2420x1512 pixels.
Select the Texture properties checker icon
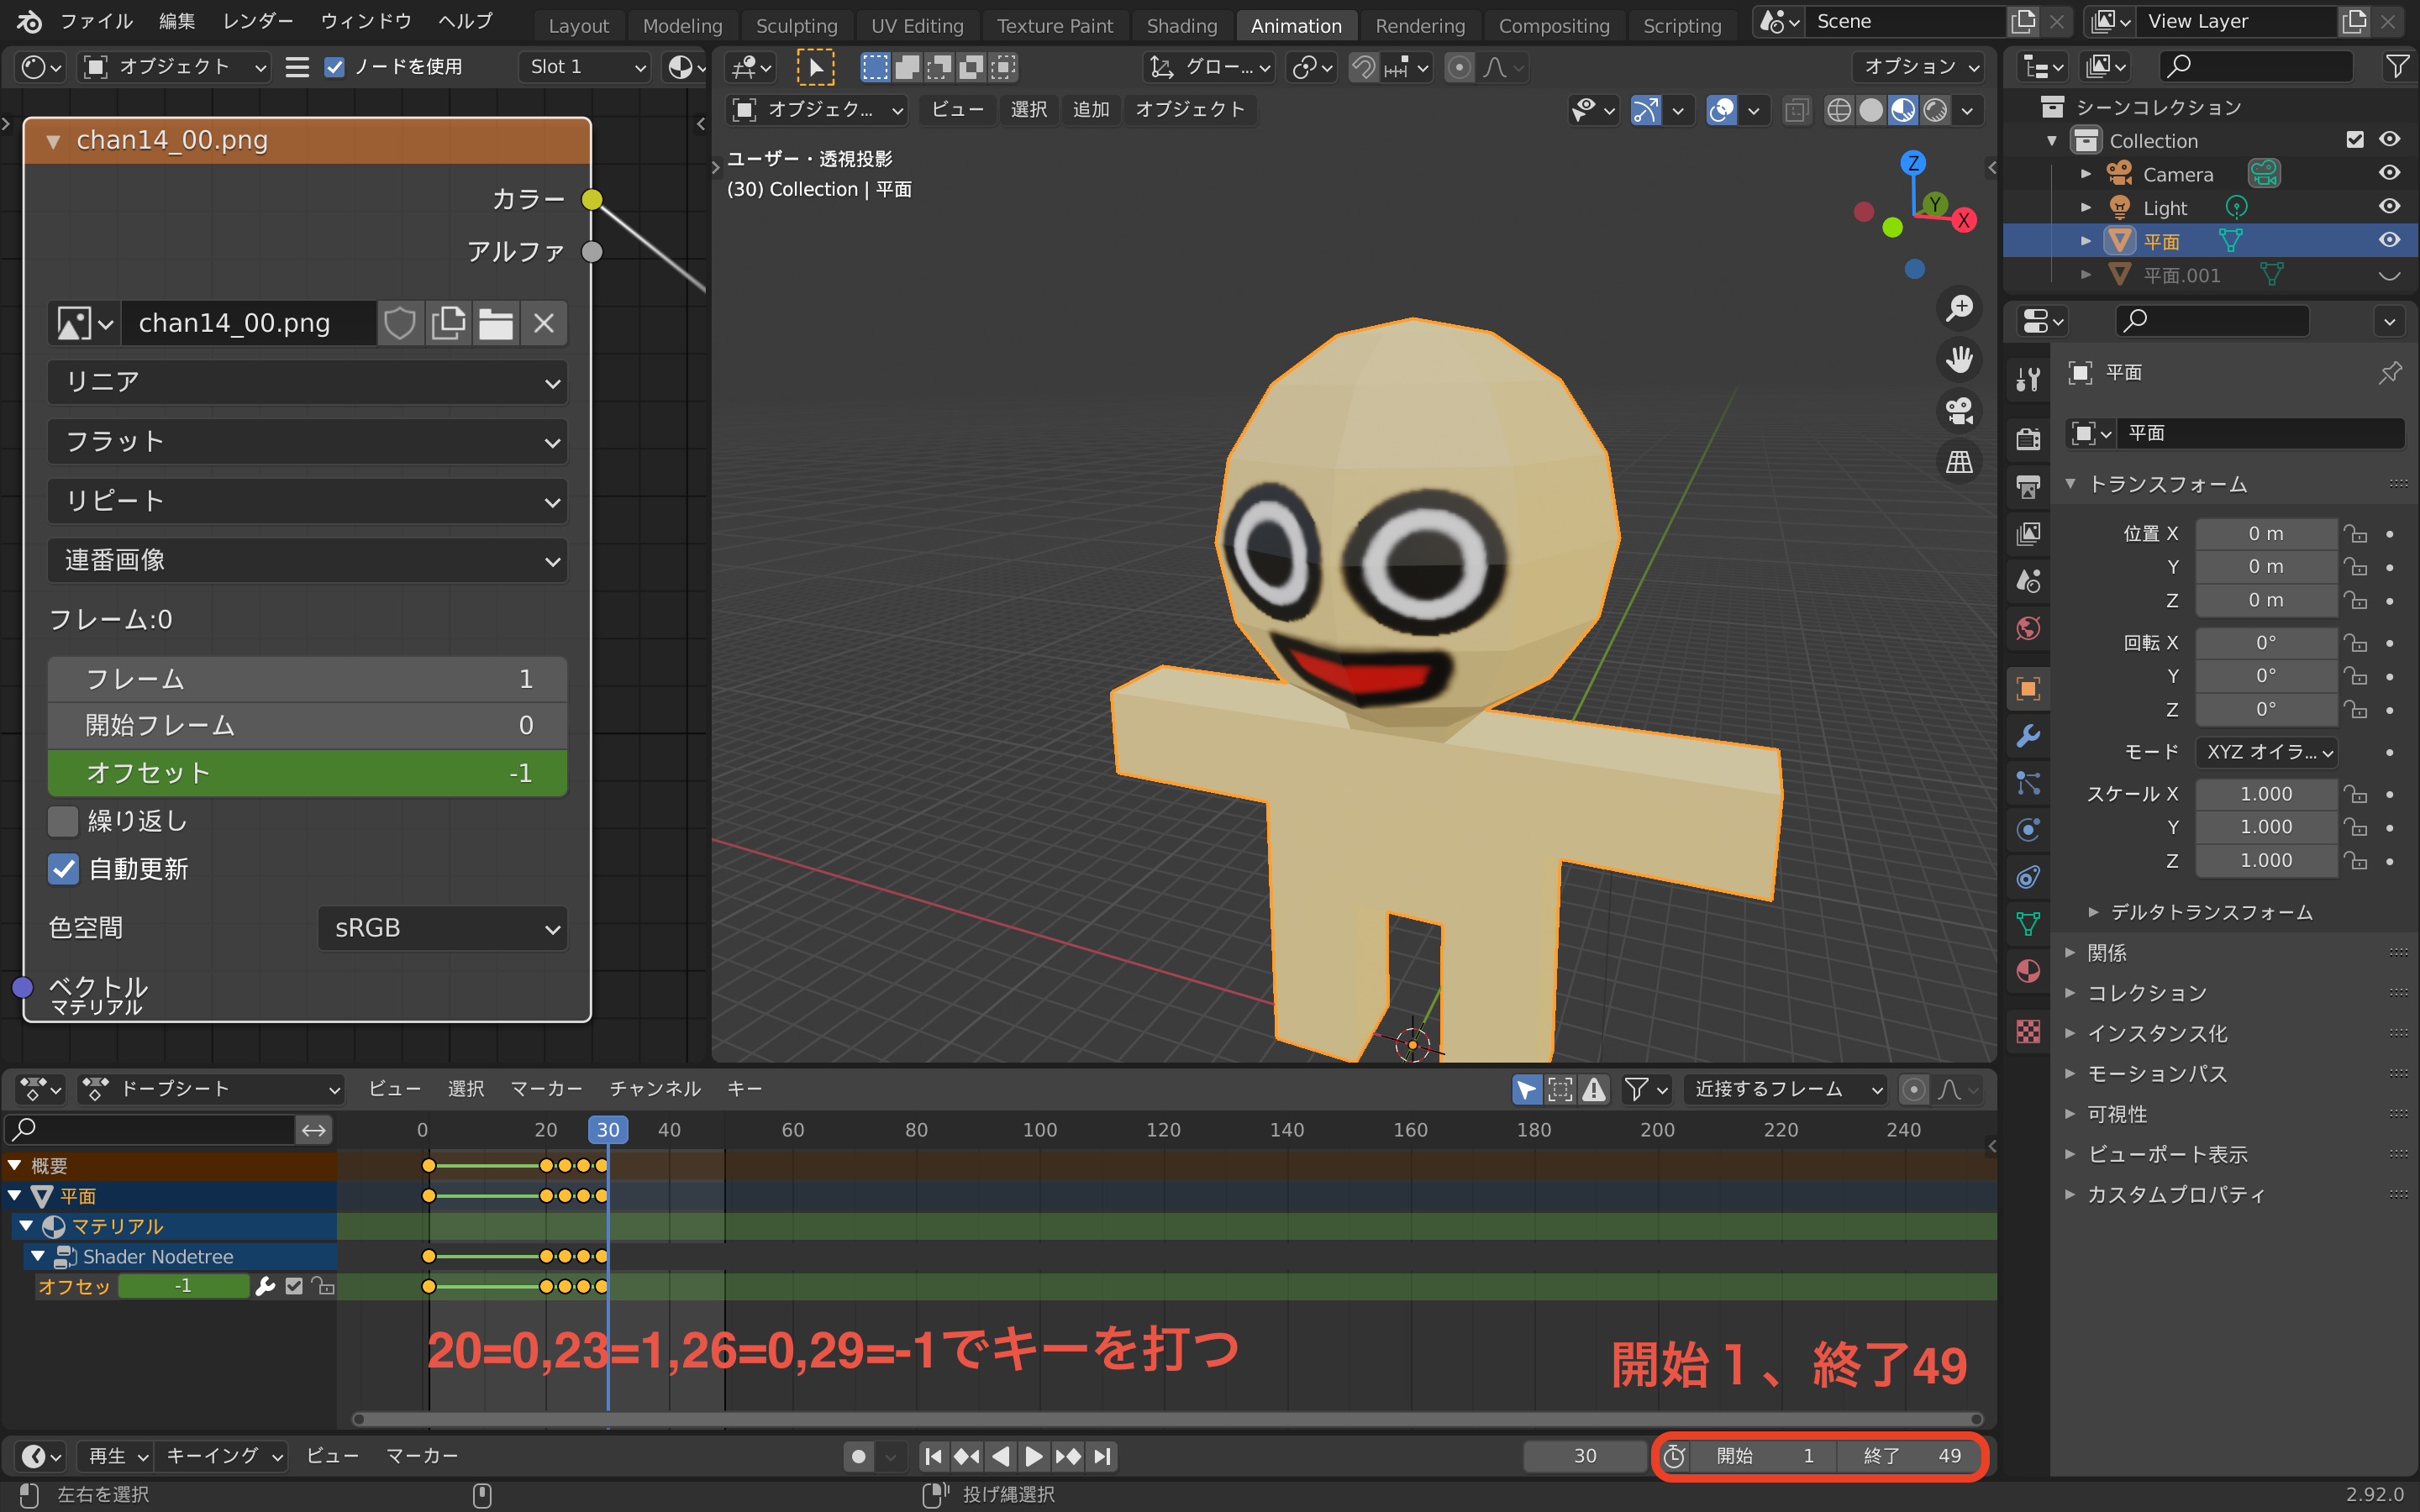2028,1033
